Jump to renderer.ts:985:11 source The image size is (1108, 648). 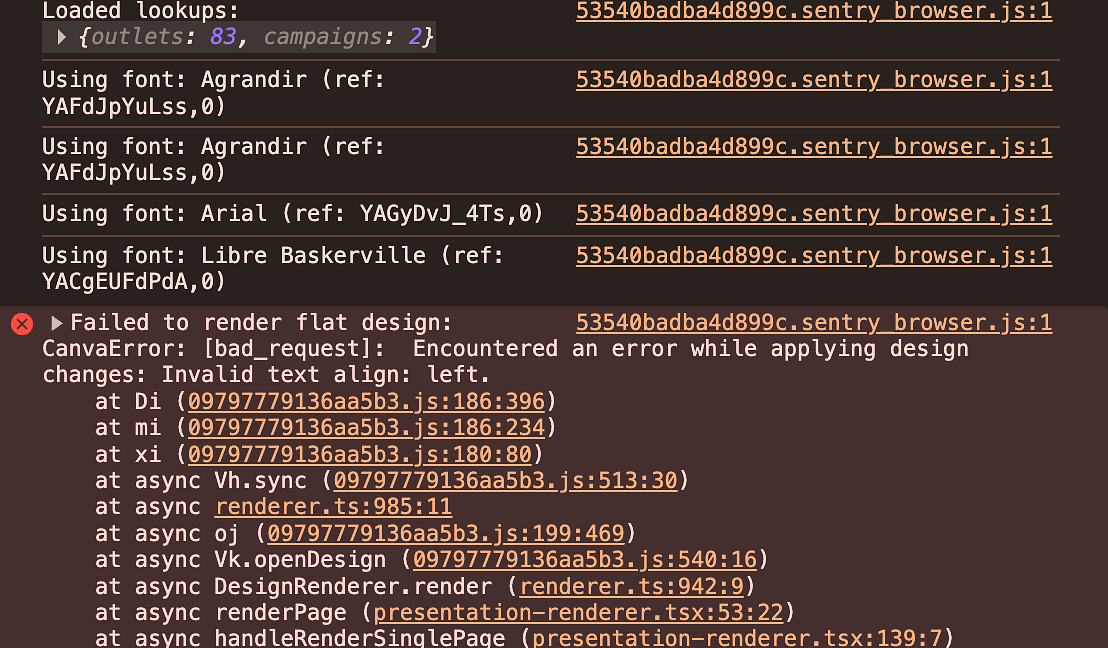pos(333,507)
